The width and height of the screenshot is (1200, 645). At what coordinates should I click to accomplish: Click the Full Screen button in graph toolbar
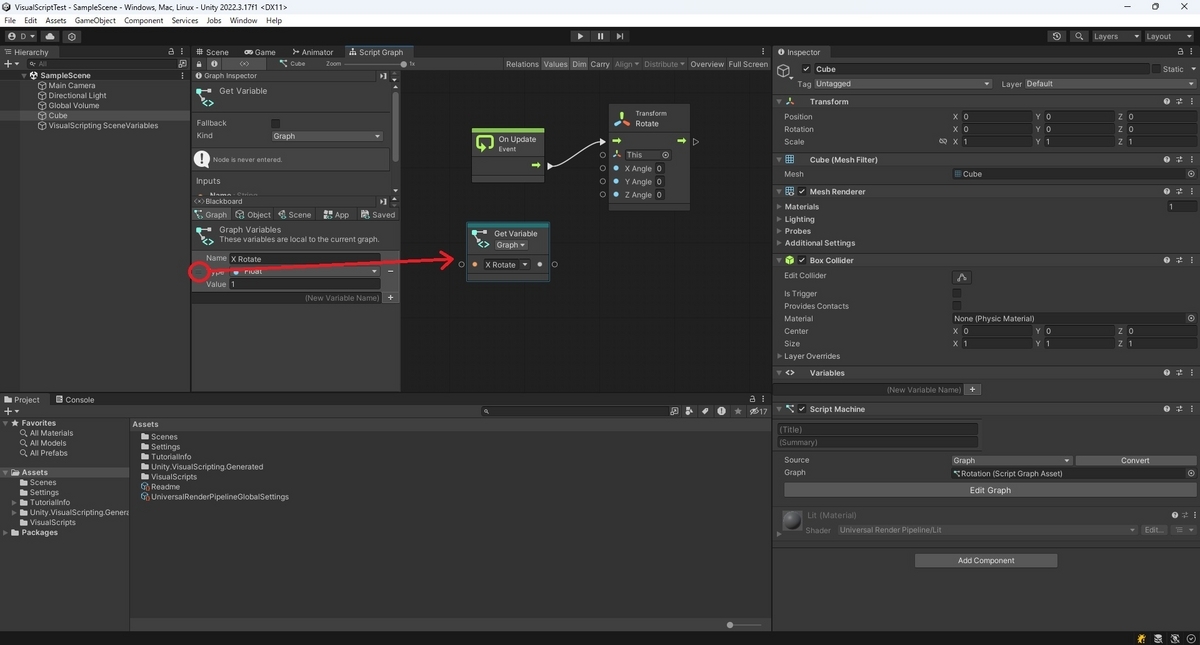[748, 64]
